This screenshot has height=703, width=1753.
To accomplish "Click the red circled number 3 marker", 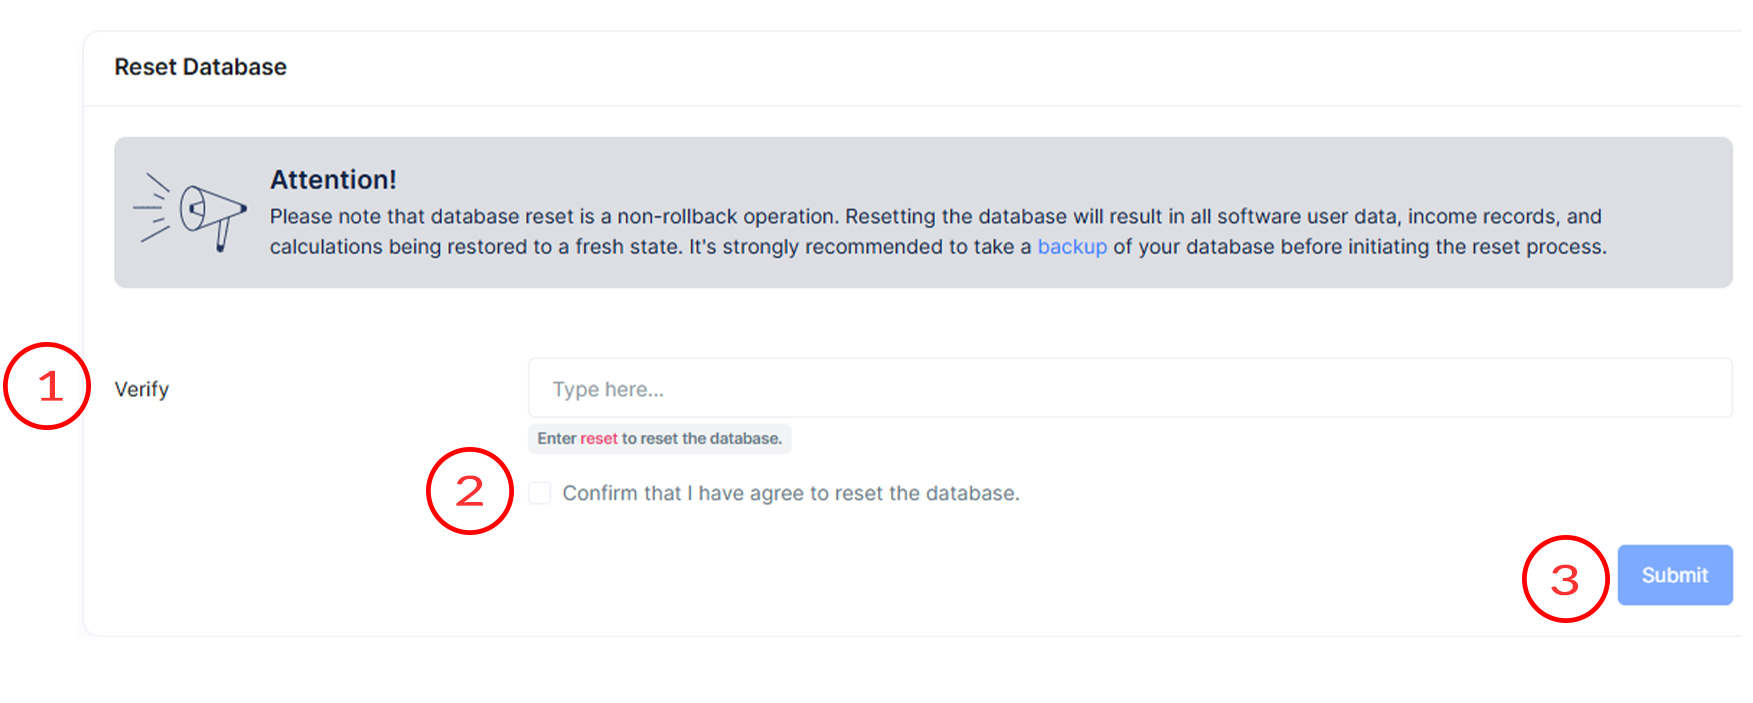I will click(x=1565, y=579).
